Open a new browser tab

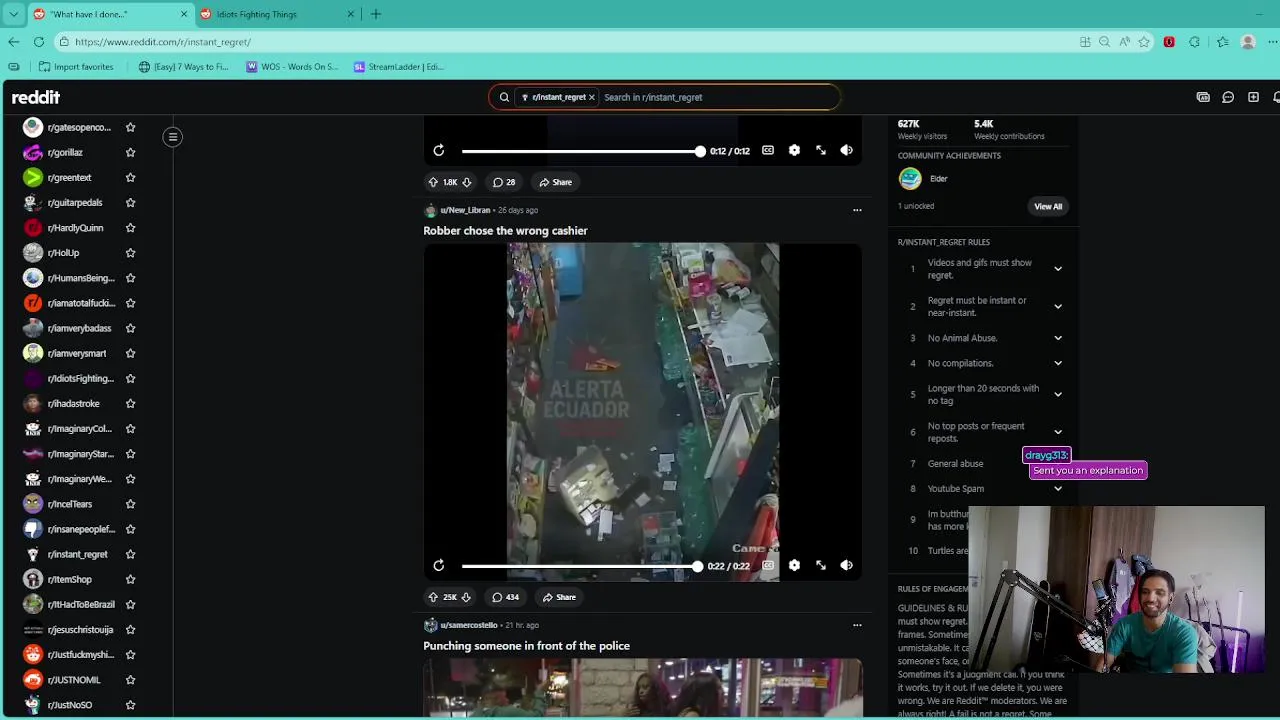pos(376,14)
